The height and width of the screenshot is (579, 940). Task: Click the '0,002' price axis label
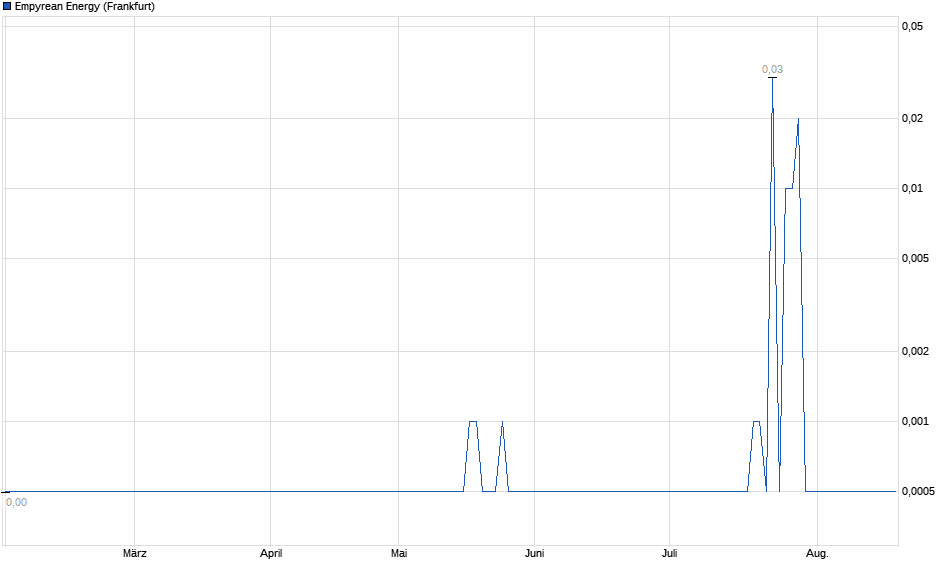click(x=915, y=351)
